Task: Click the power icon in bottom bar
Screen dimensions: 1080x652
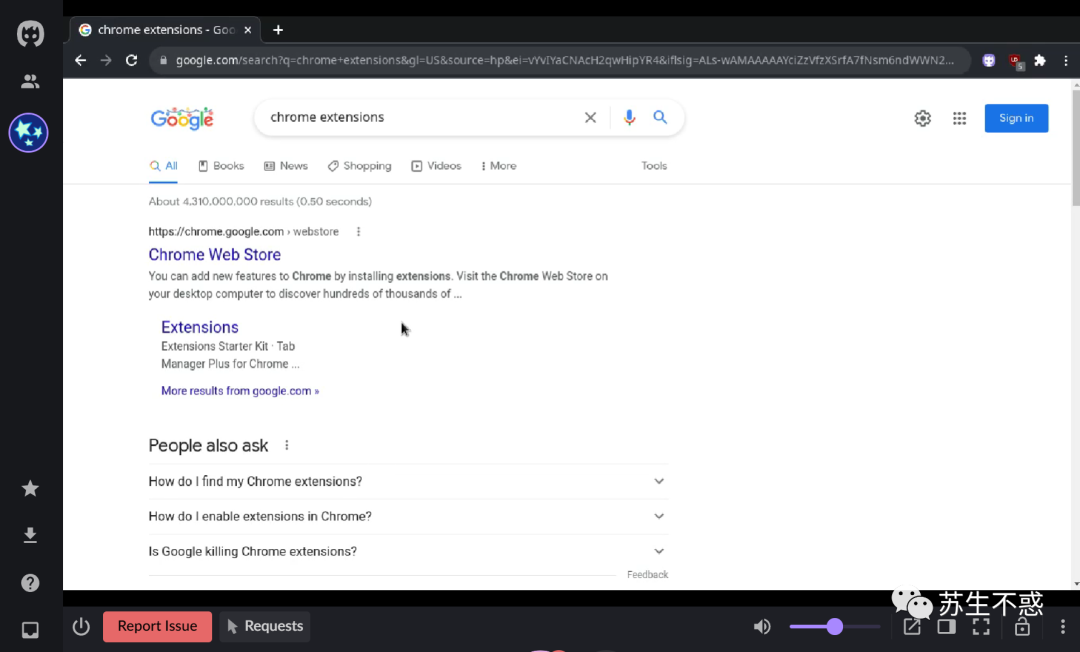Action: 81,627
